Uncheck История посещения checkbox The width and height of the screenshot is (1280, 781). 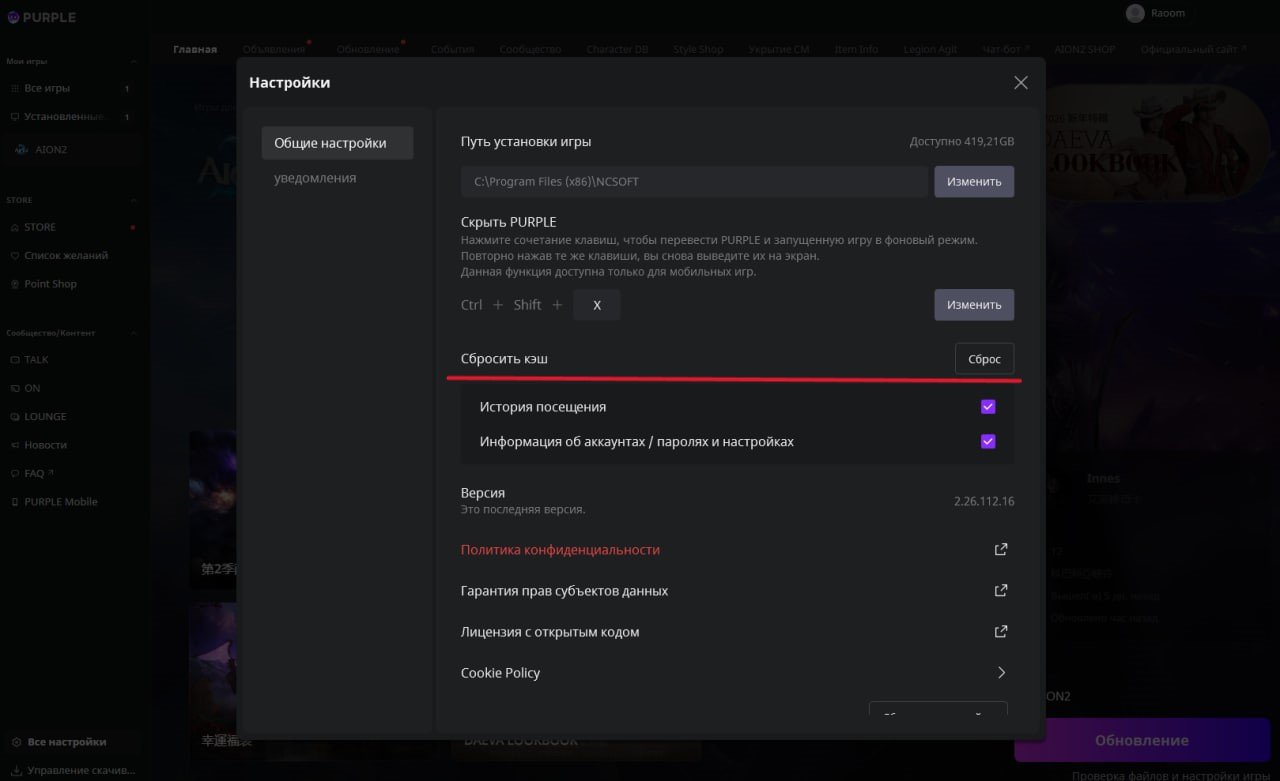point(988,407)
